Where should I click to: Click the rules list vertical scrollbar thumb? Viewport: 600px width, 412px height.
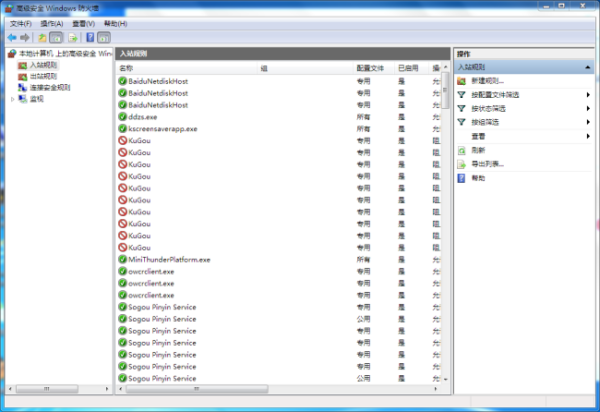[445, 90]
